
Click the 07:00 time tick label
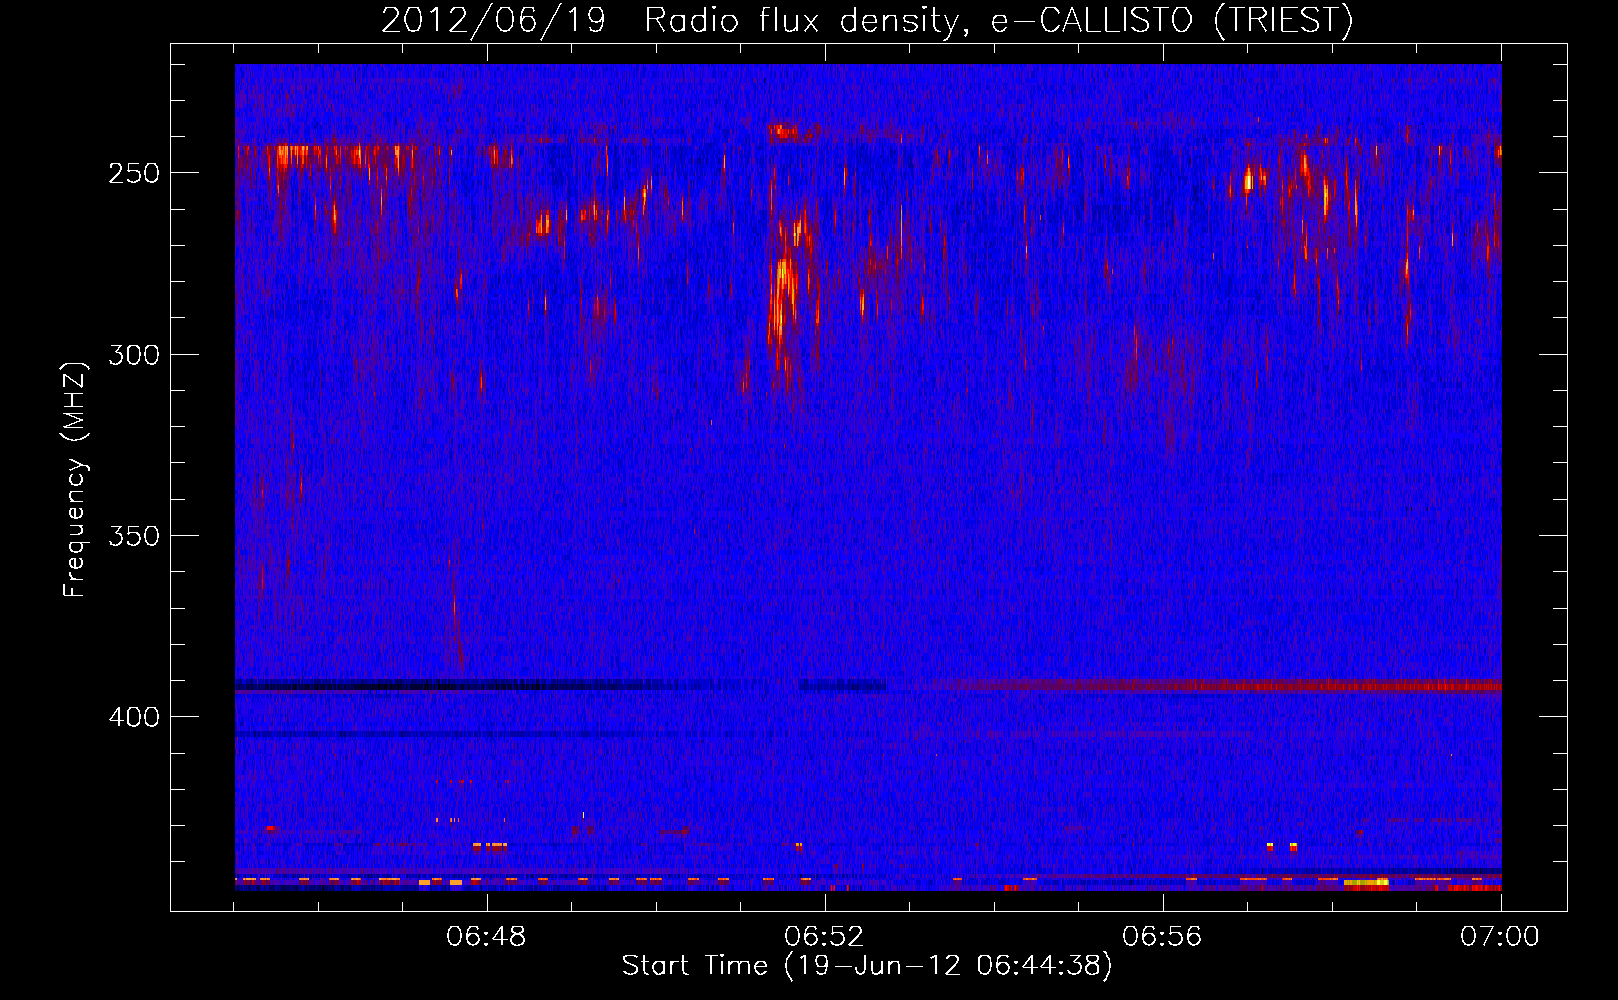tap(1500, 937)
